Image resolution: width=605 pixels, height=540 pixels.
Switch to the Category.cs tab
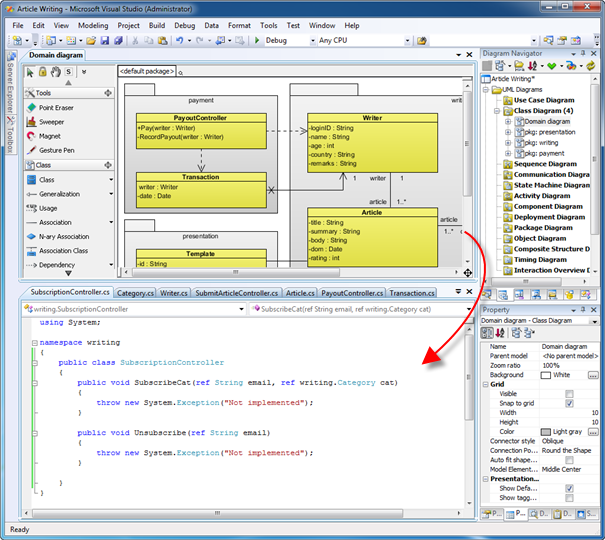point(135,294)
